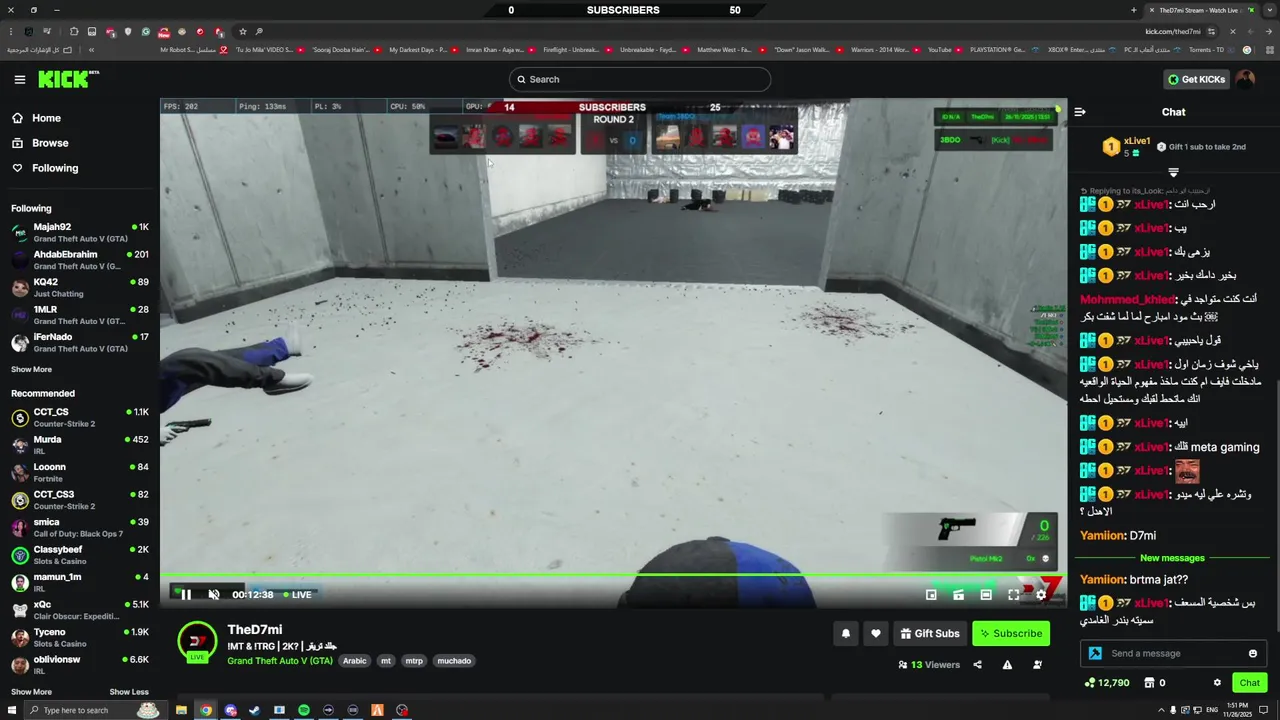Click the Gift Subs button
Image resolution: width=1280 pixels, height=720 pixels.
pyautogui.click(x=929, y=633)
